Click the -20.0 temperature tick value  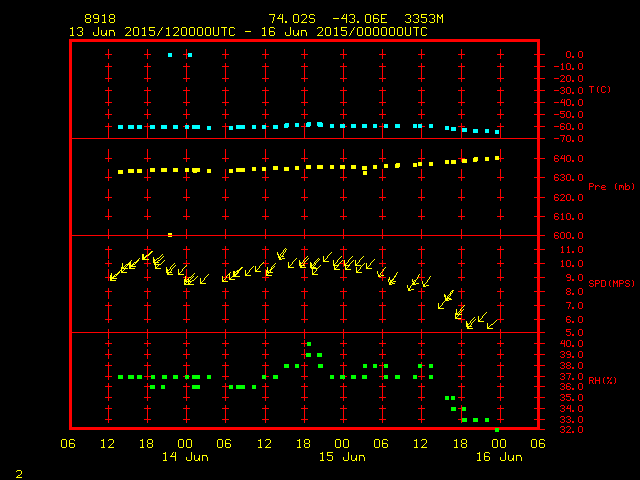tap(569, 78)
